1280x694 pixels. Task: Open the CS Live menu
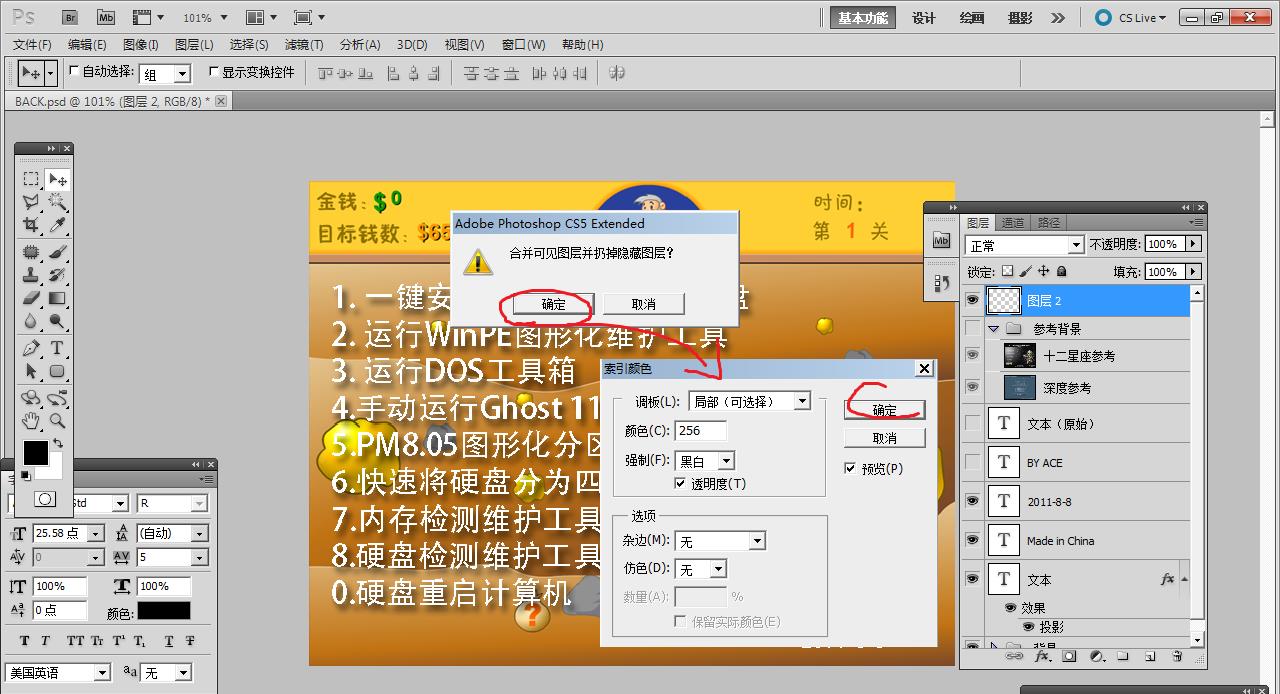coord(1130,18)
